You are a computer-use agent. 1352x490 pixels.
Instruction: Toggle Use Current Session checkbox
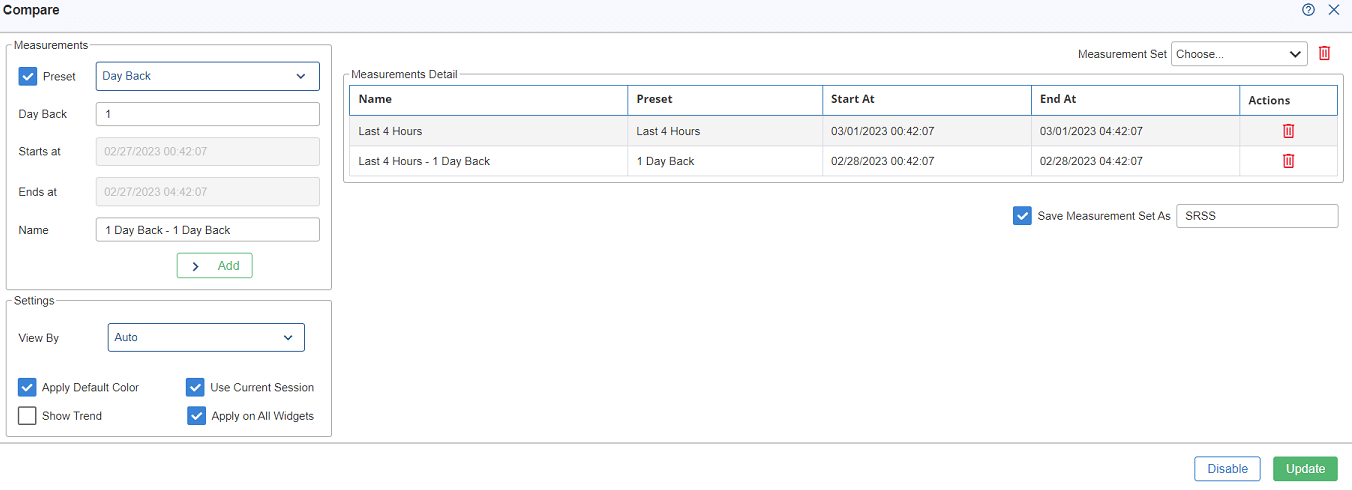coord(196,387)
